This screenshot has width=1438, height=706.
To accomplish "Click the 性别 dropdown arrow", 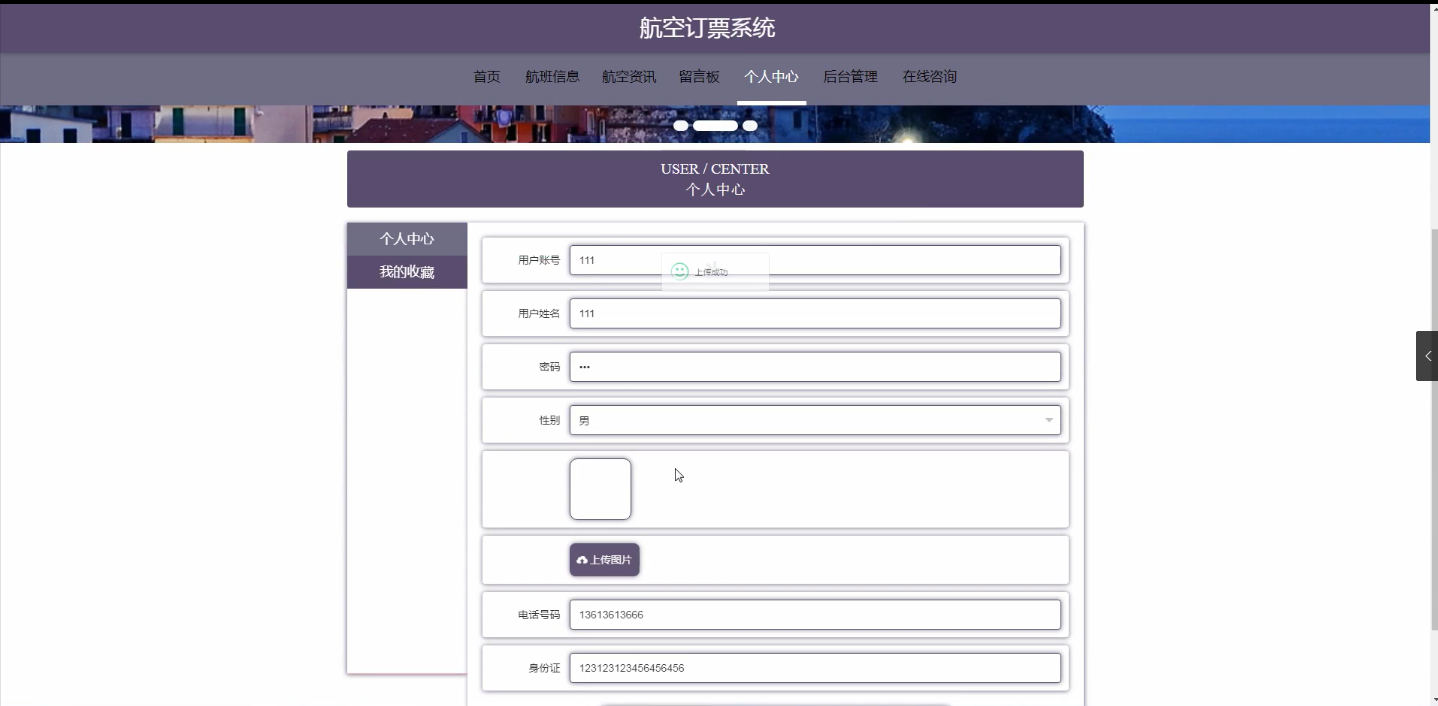I will coord(1049,420).
